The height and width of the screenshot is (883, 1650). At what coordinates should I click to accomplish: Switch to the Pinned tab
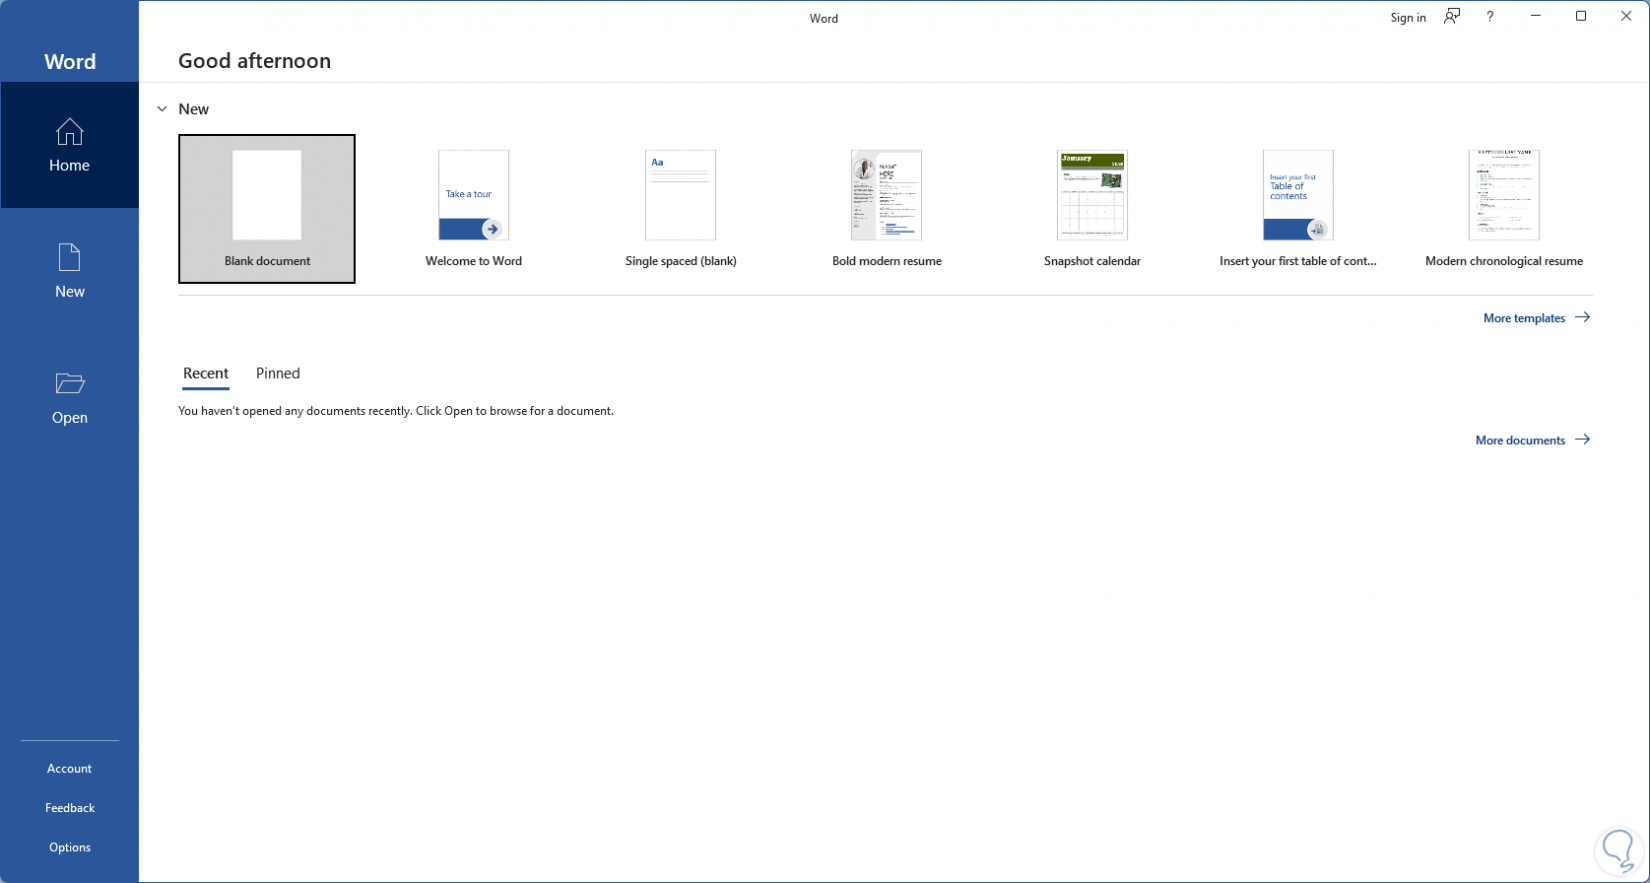[x=278, y=373]
